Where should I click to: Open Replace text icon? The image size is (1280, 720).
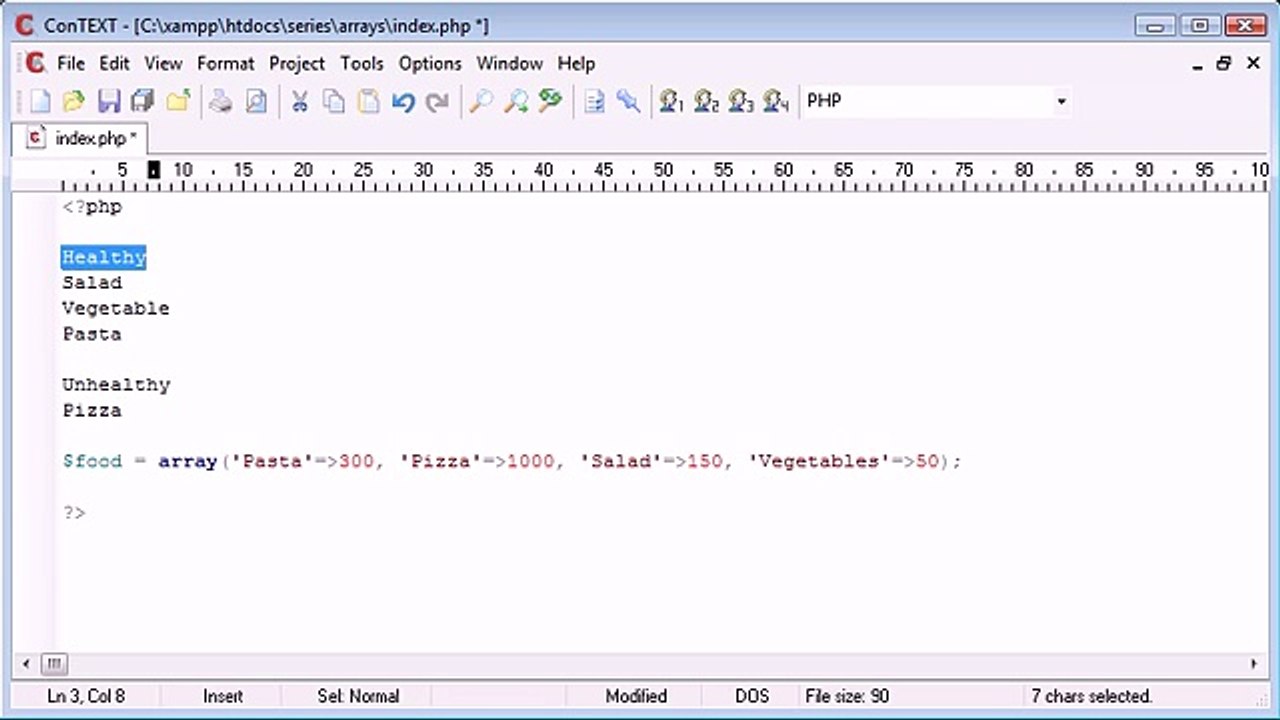pos(550,101)
